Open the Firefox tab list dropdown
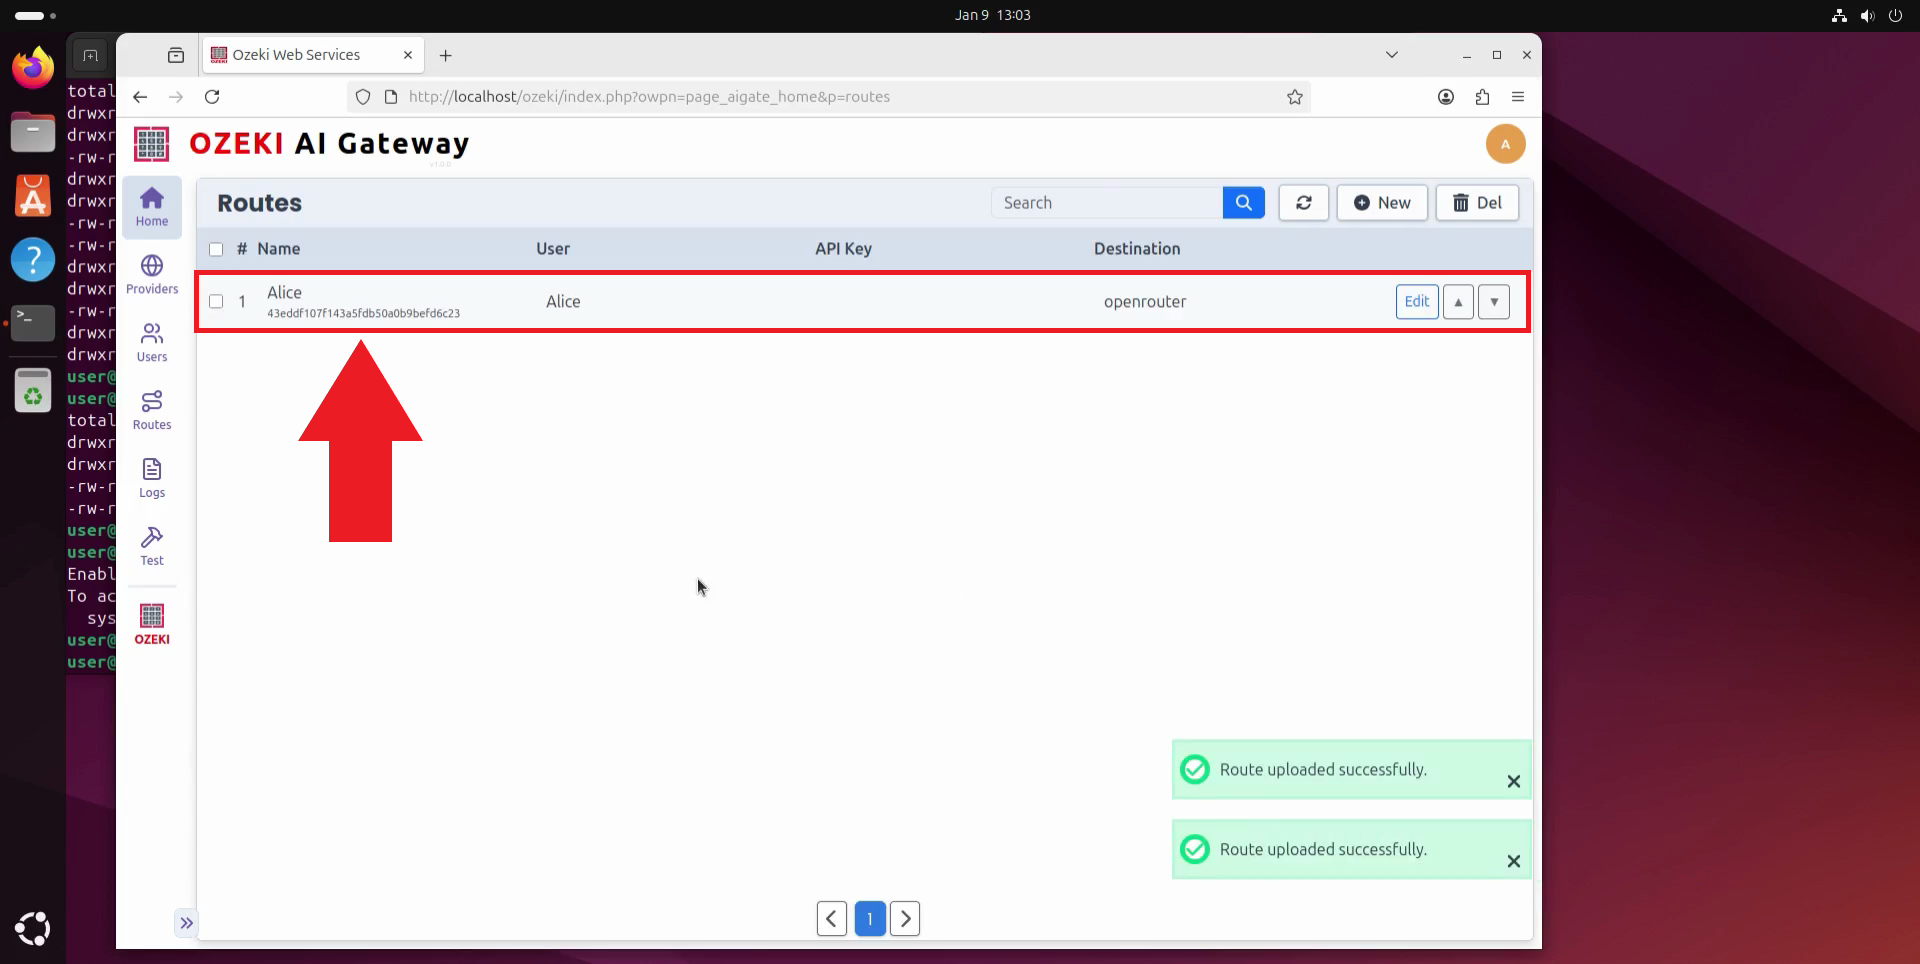1920x964 pixels. pyautogui.click(x=1391, y=55)
